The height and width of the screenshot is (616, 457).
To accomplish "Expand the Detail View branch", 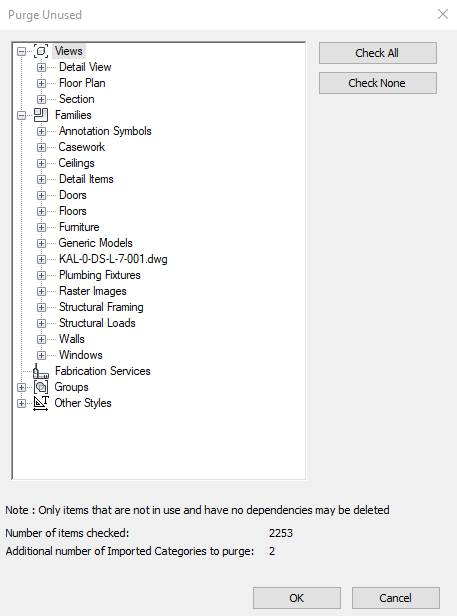I will click(x=41, y=68).
